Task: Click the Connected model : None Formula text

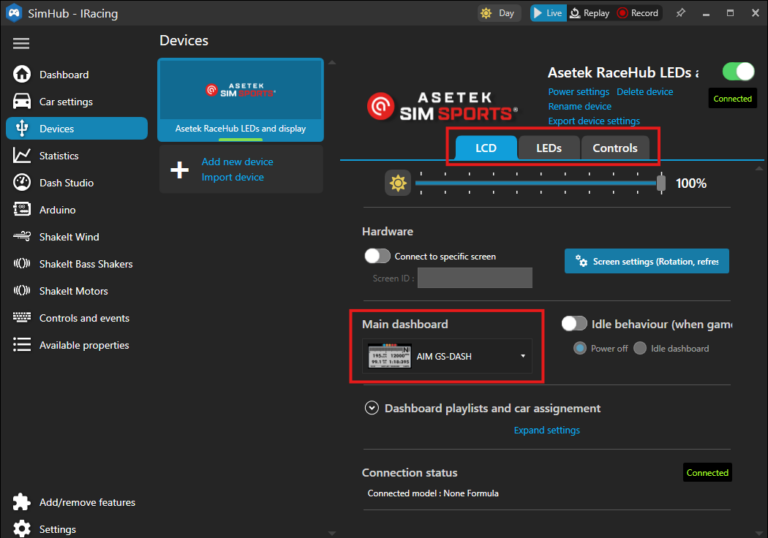Action: click(x=433, y=493)
